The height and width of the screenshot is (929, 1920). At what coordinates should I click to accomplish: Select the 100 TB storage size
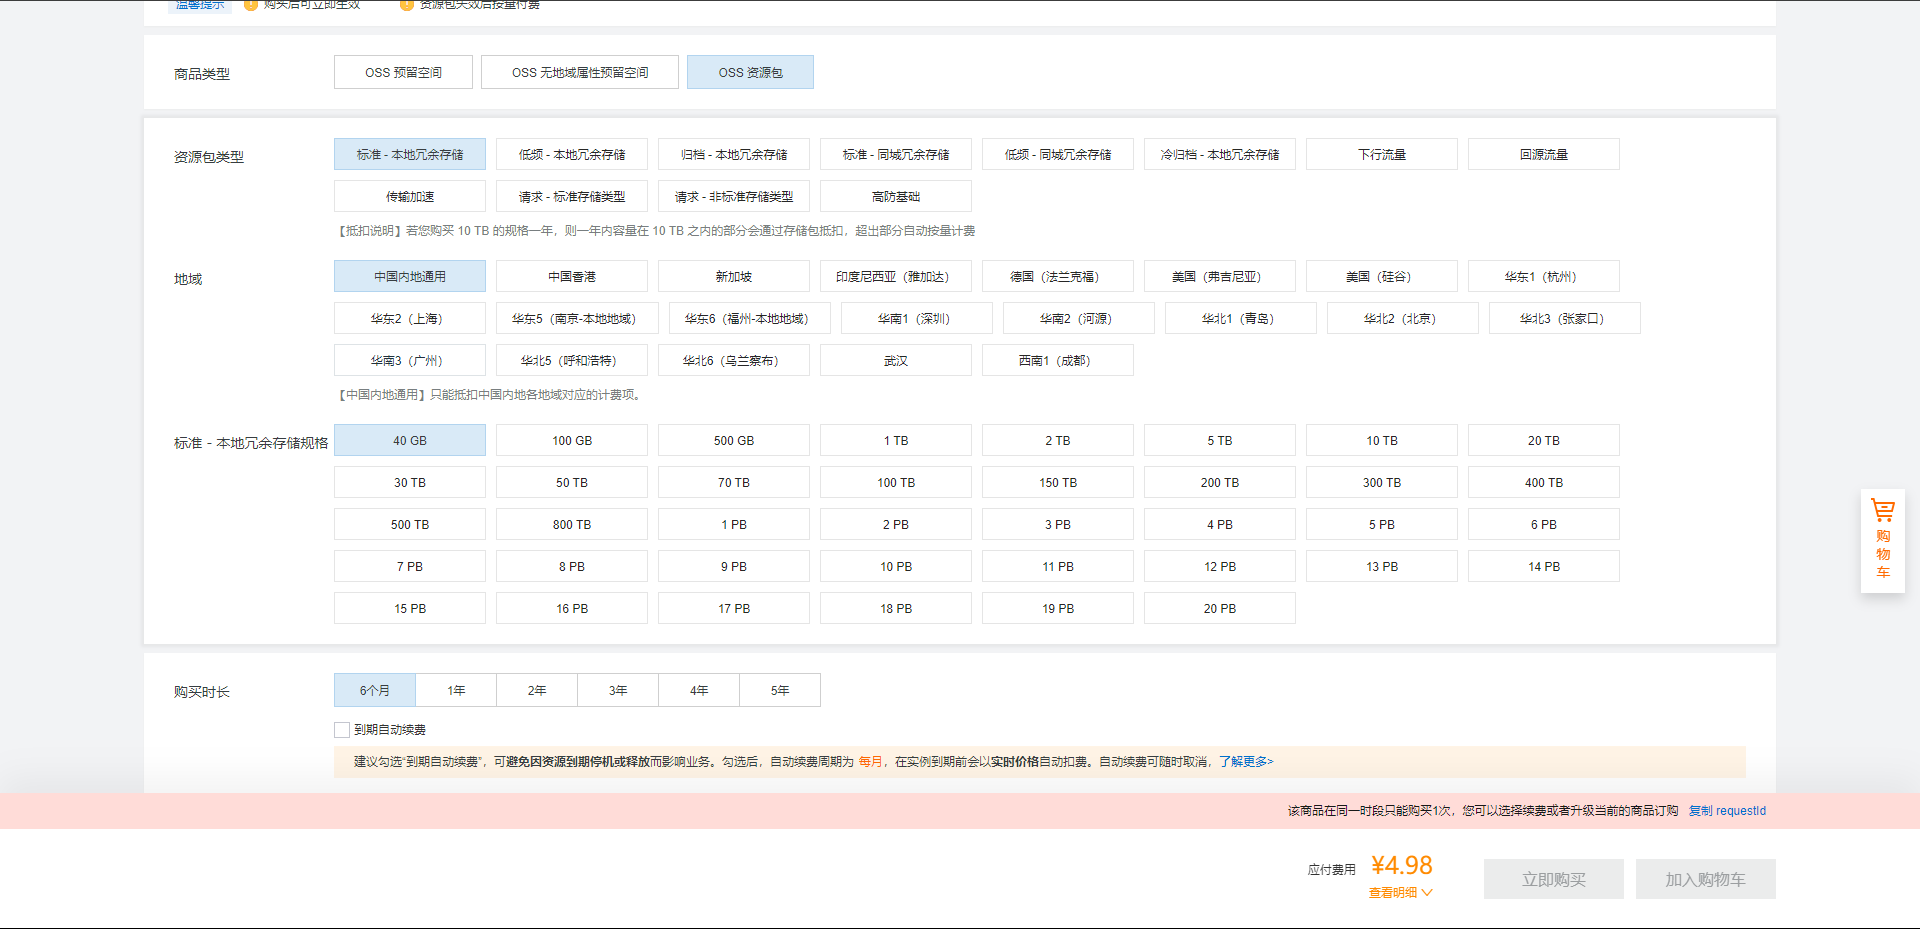point(896,482)
